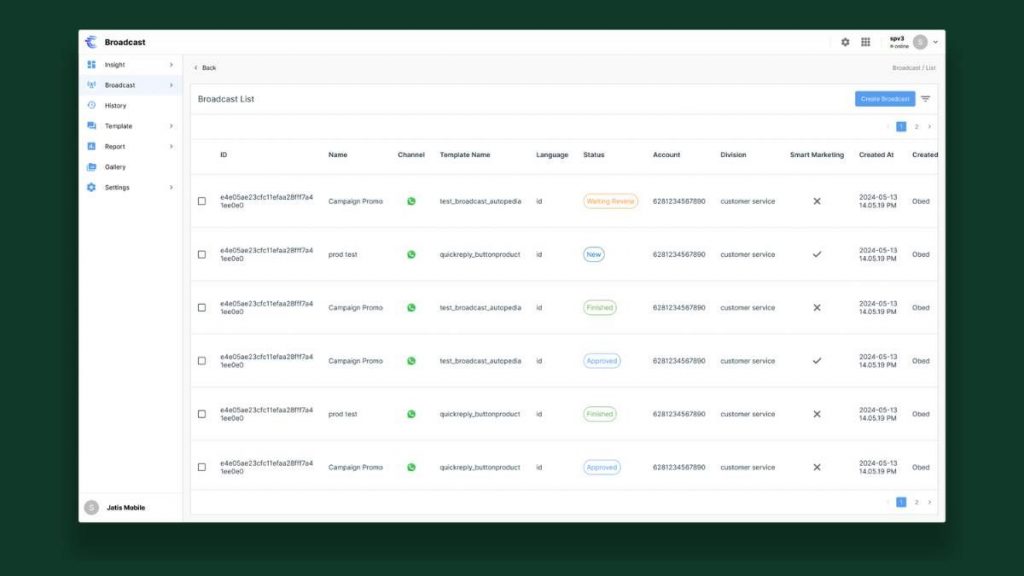Viewport: 1024px width, 576px height.
Task: Check the checkbox in the last table row
Action: tap(202, 467)
